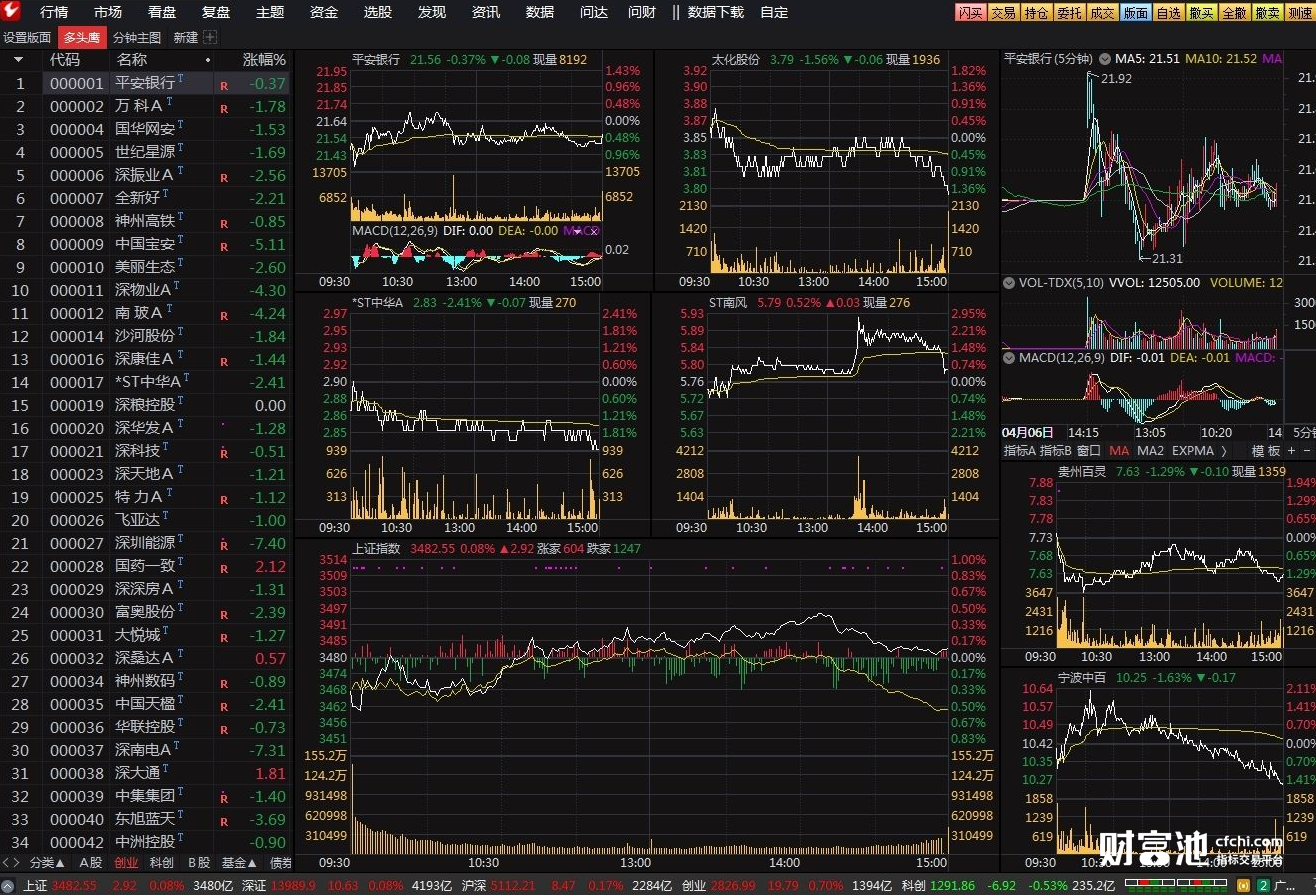
Task: Select B股 tab at bottom
Action: pyautogui.click(x=199, y=862)
